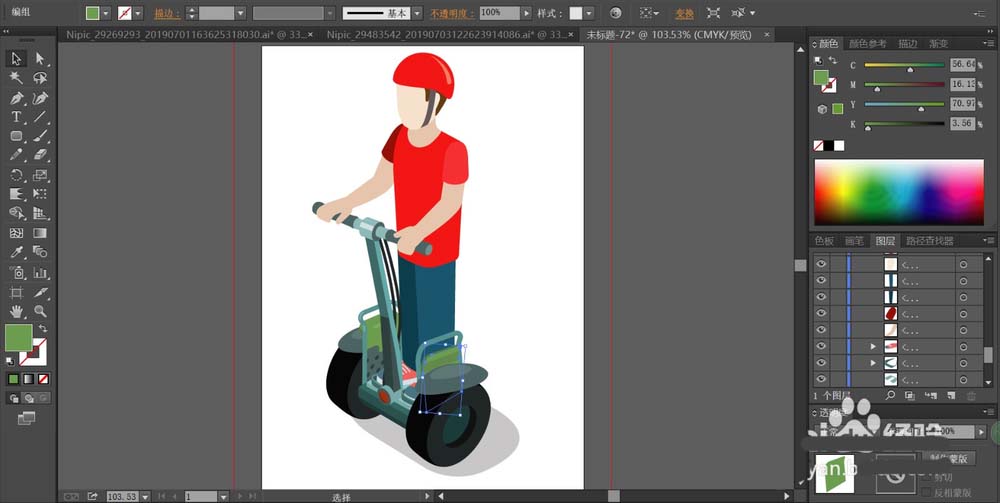Expand the first arrowed sublayer group
This screenshot has width=1000, height=503.
tap(873, 346)
